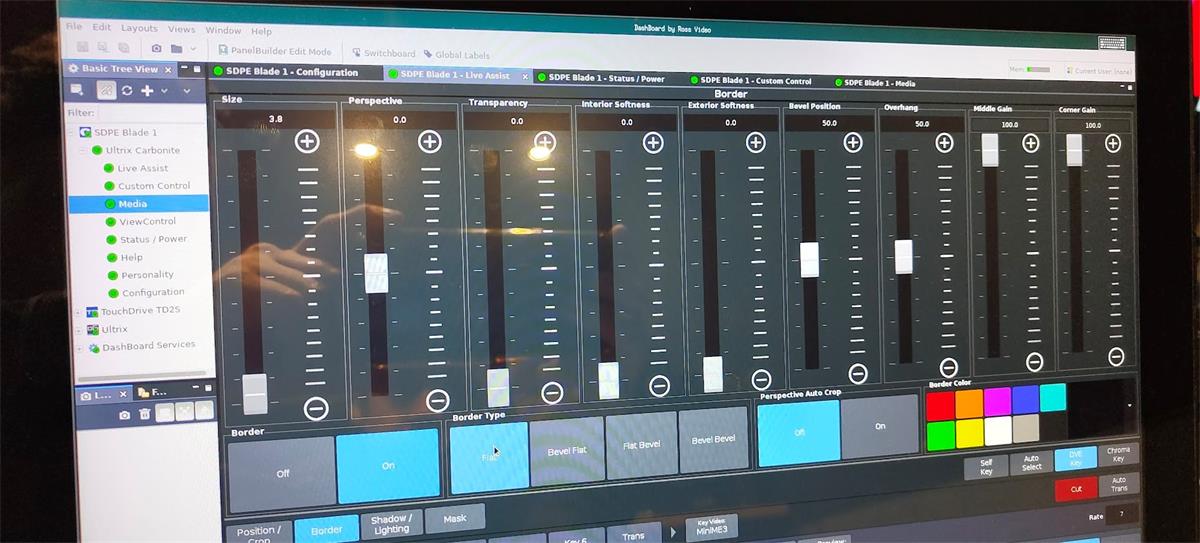This screenshot has width=1200, height=543.
Task: Click the refresh icon in Basic Tree View
Action: 127,90
